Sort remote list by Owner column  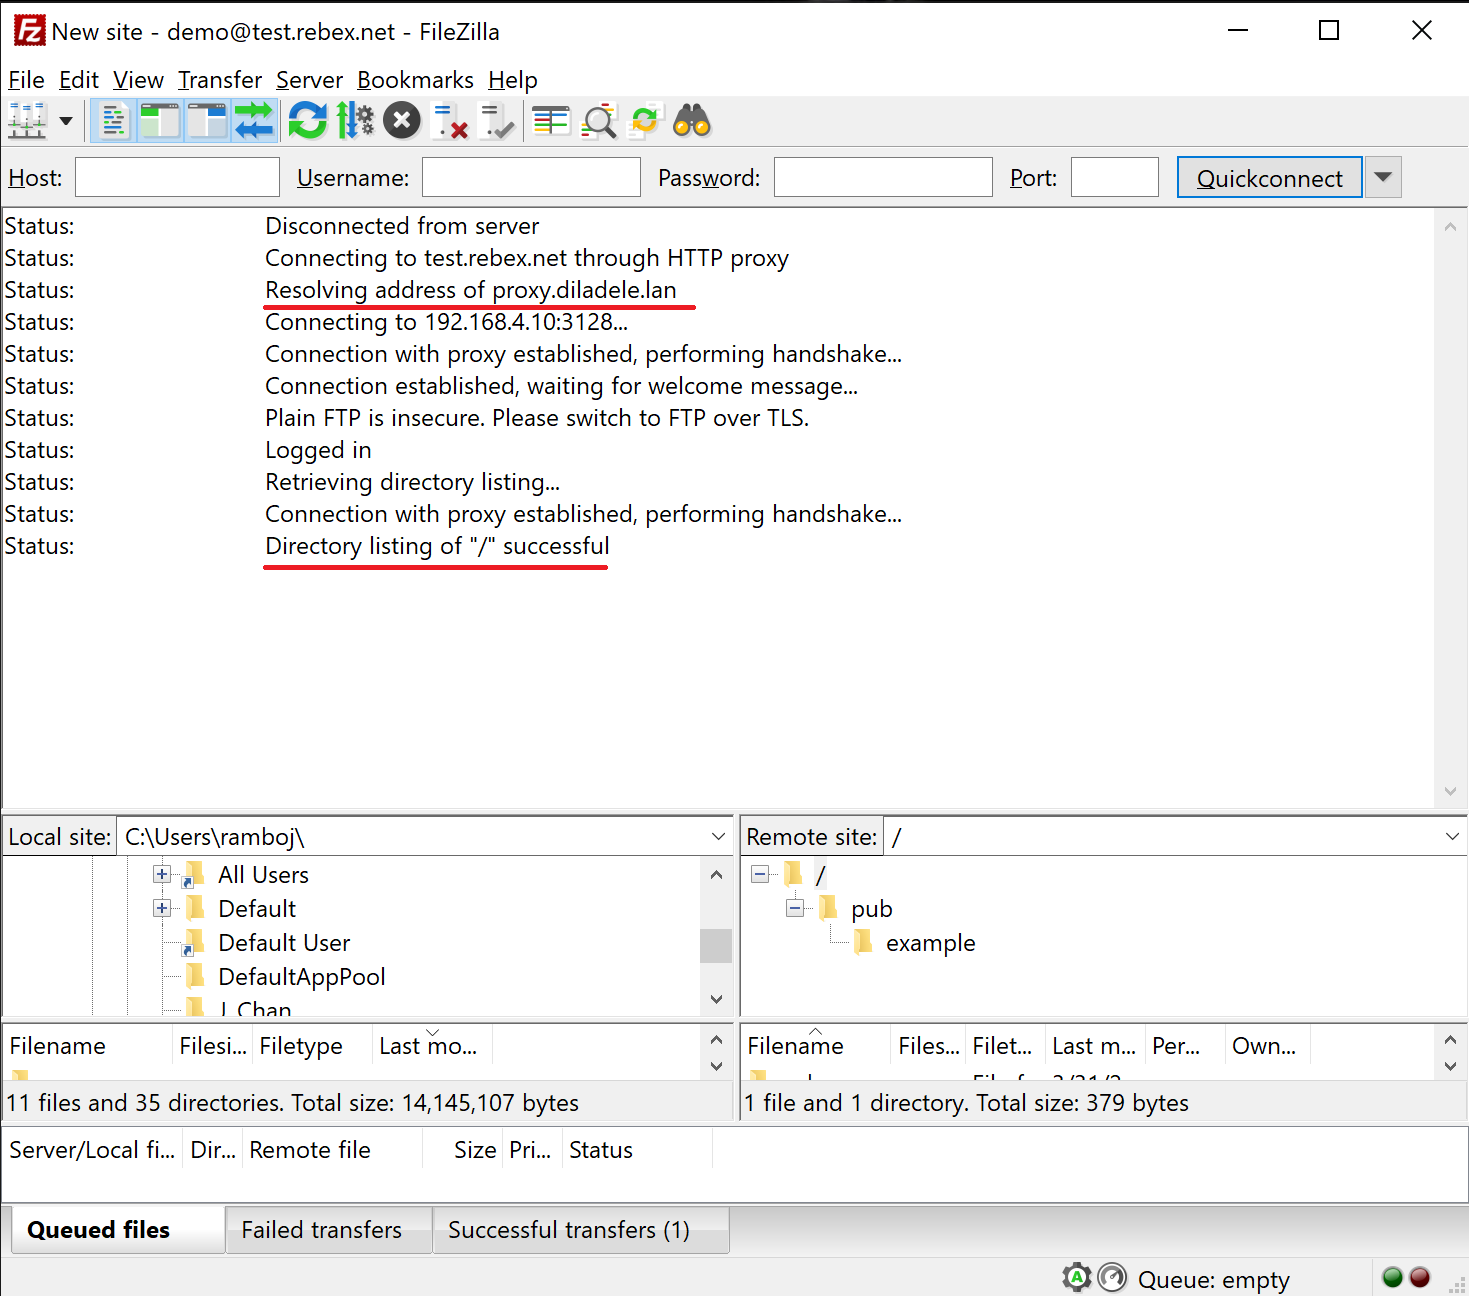1267,1046
